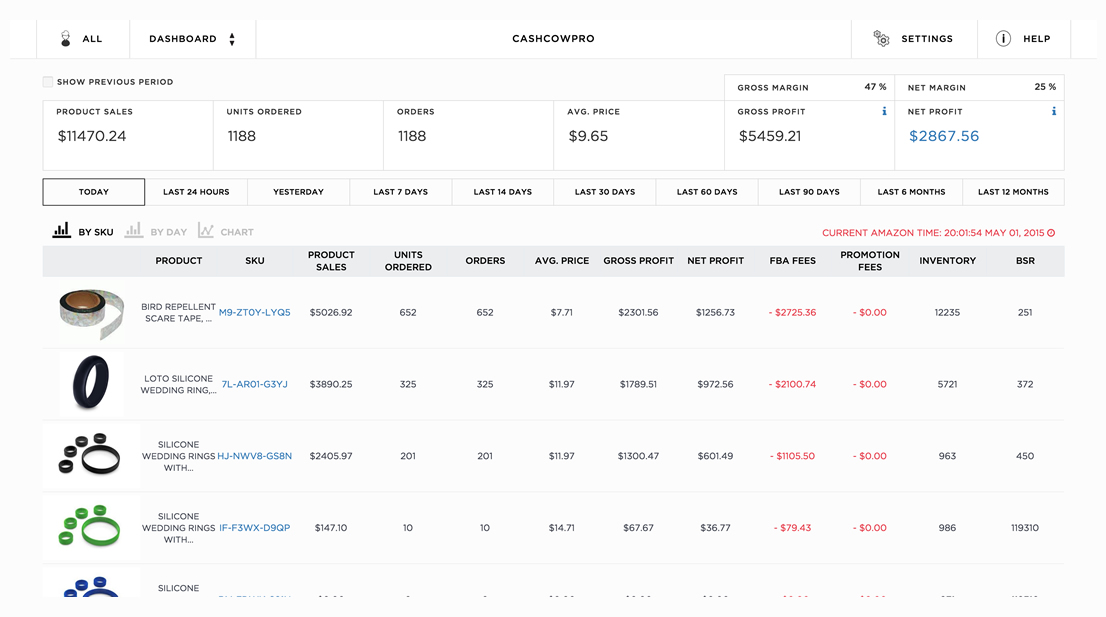This screenshot has width=1106, height=617.
Task: Click Gross Profit info icon
Action: (884, 111)
